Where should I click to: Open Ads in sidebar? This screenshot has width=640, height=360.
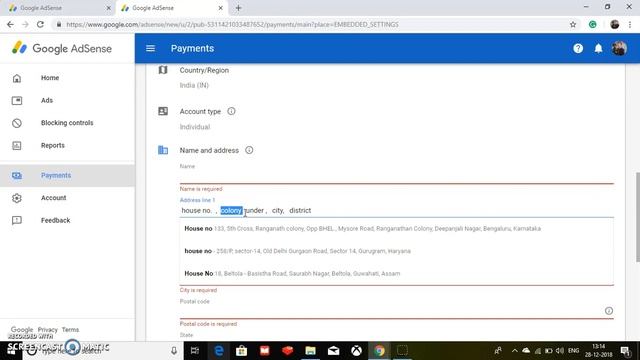coord(47,100)
